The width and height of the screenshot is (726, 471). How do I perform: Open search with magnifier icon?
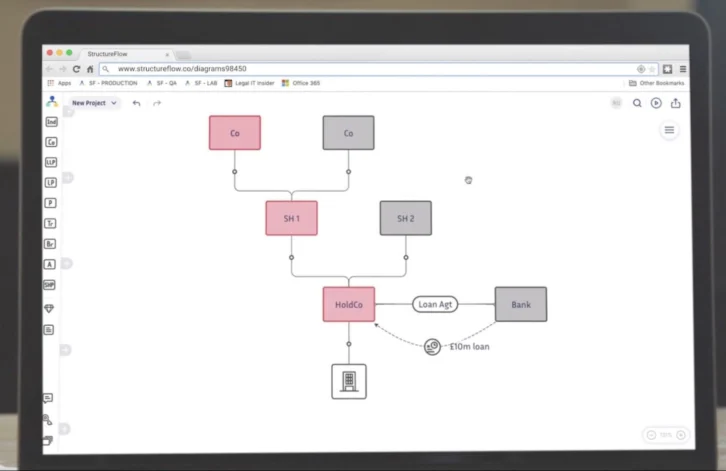coord(637,103)
